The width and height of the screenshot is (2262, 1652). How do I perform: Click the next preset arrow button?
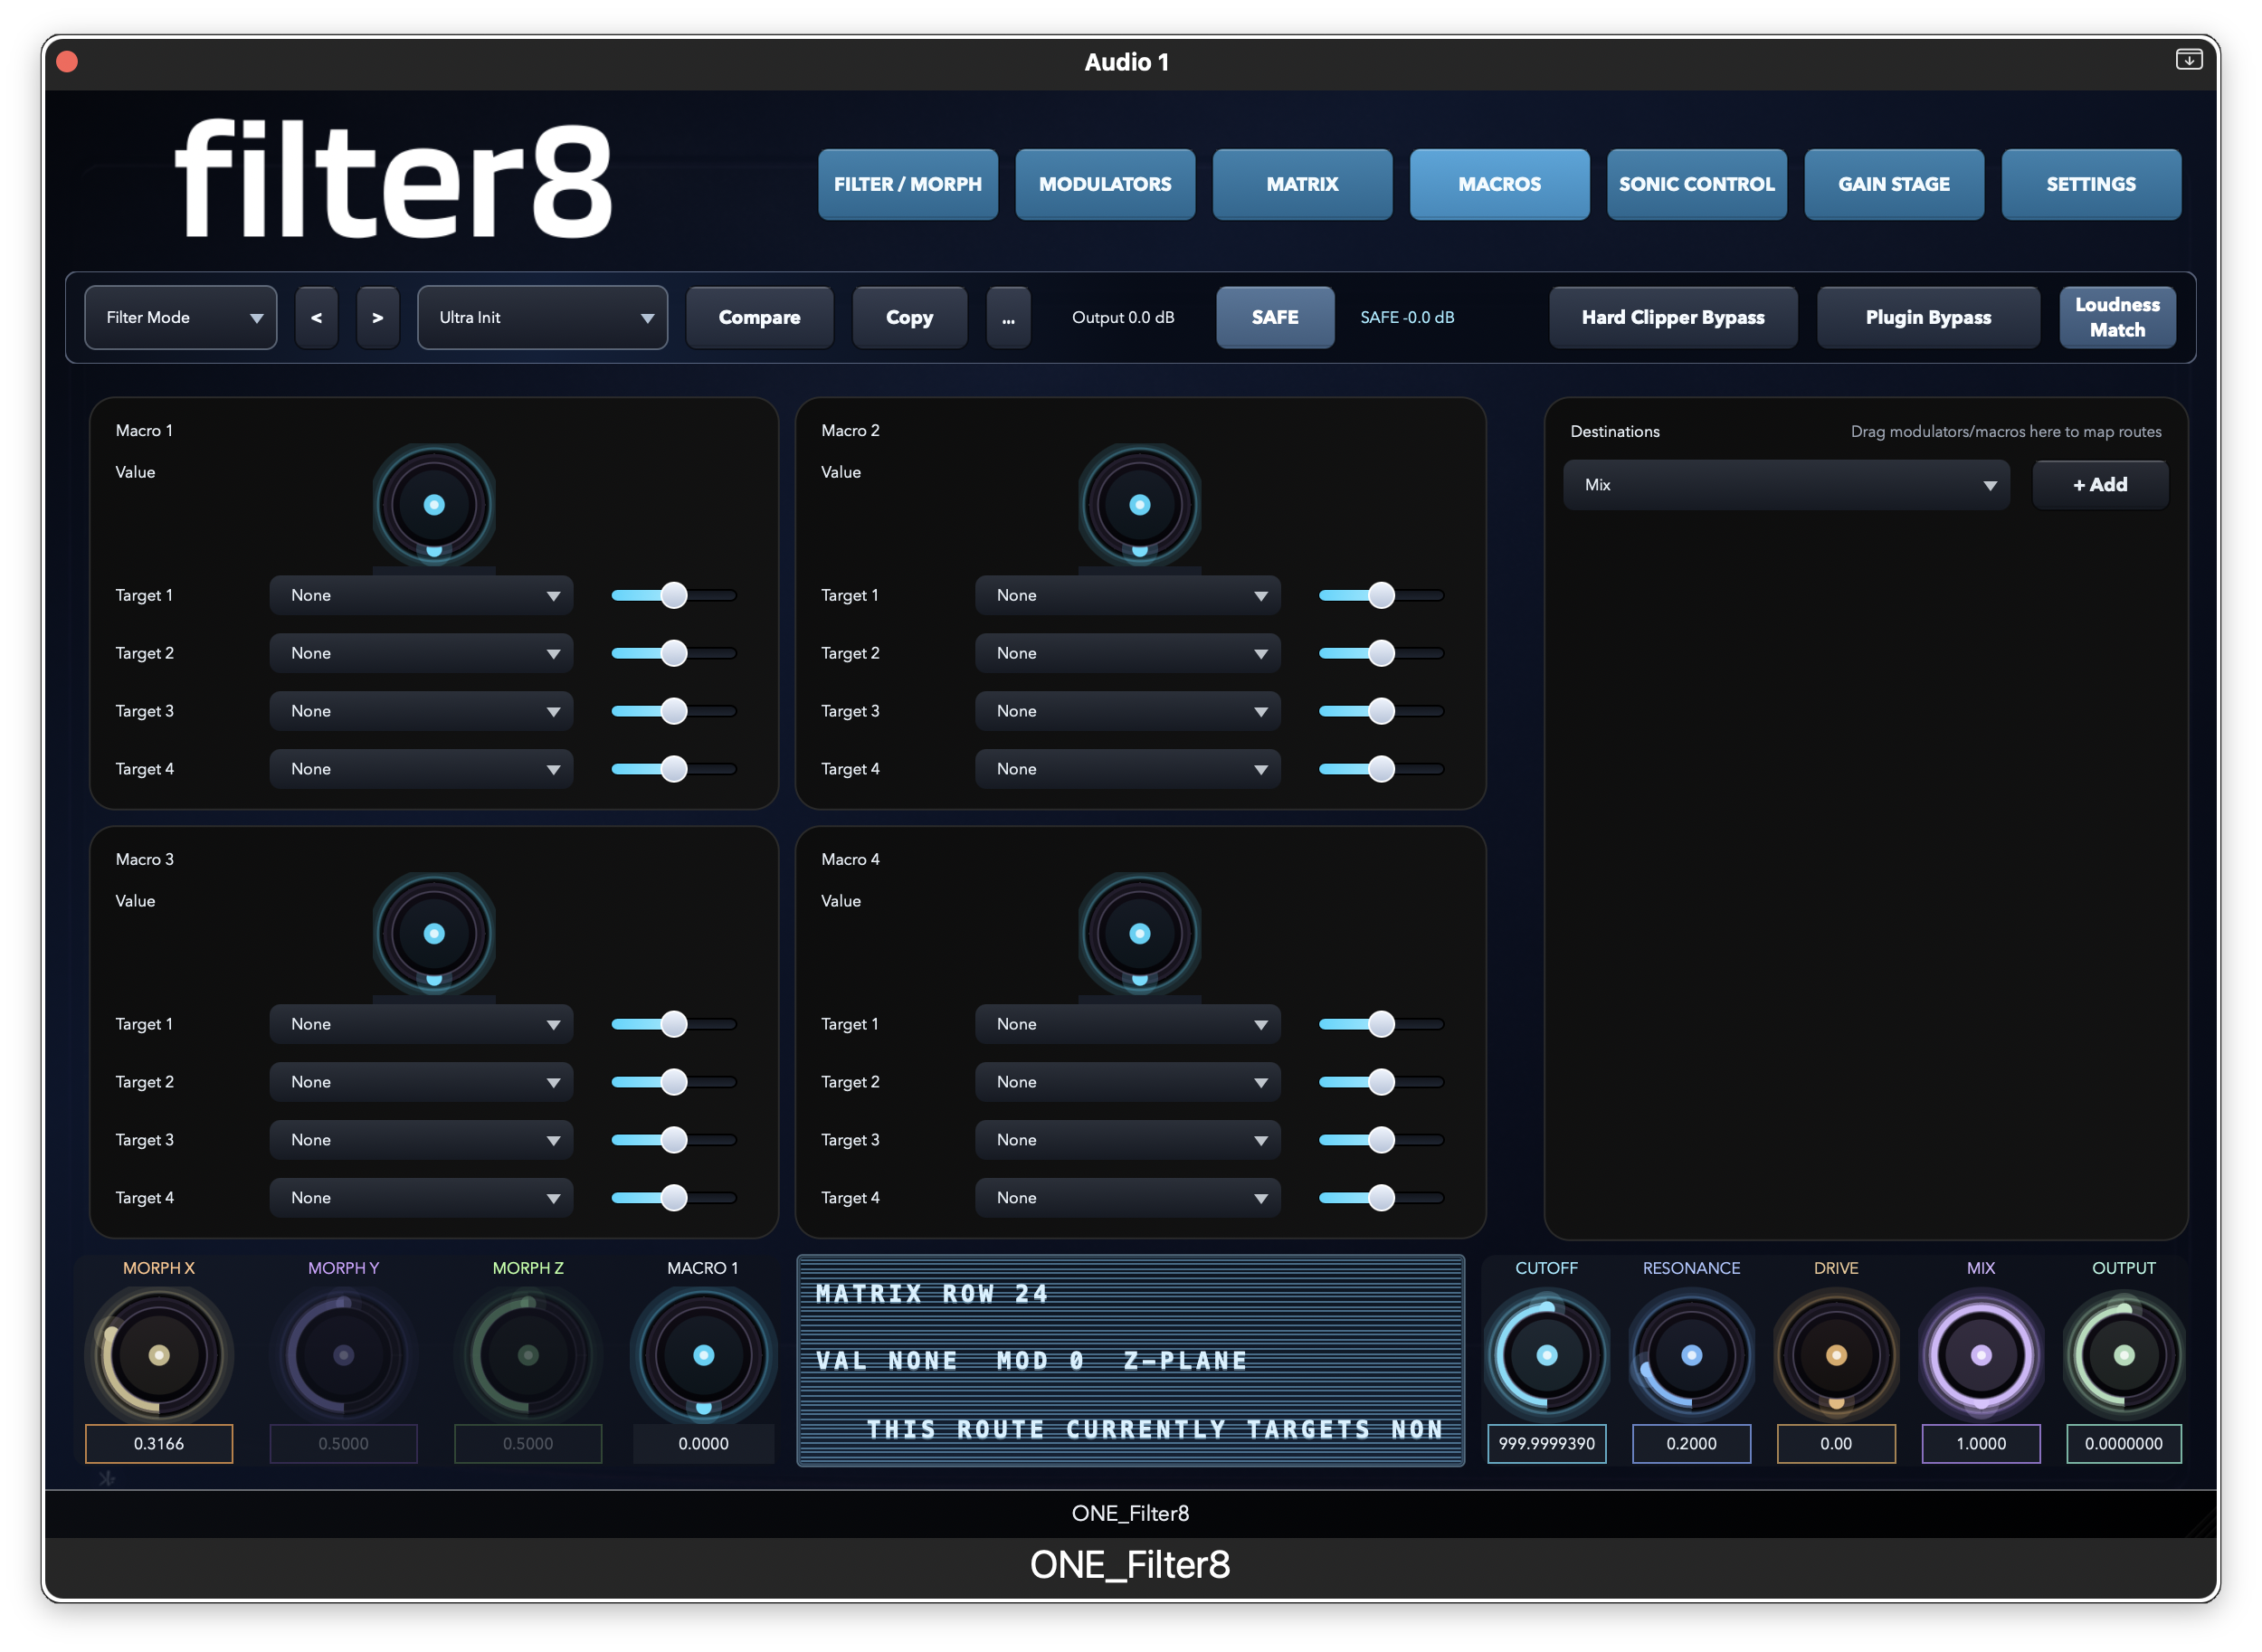tap(378, 317)
